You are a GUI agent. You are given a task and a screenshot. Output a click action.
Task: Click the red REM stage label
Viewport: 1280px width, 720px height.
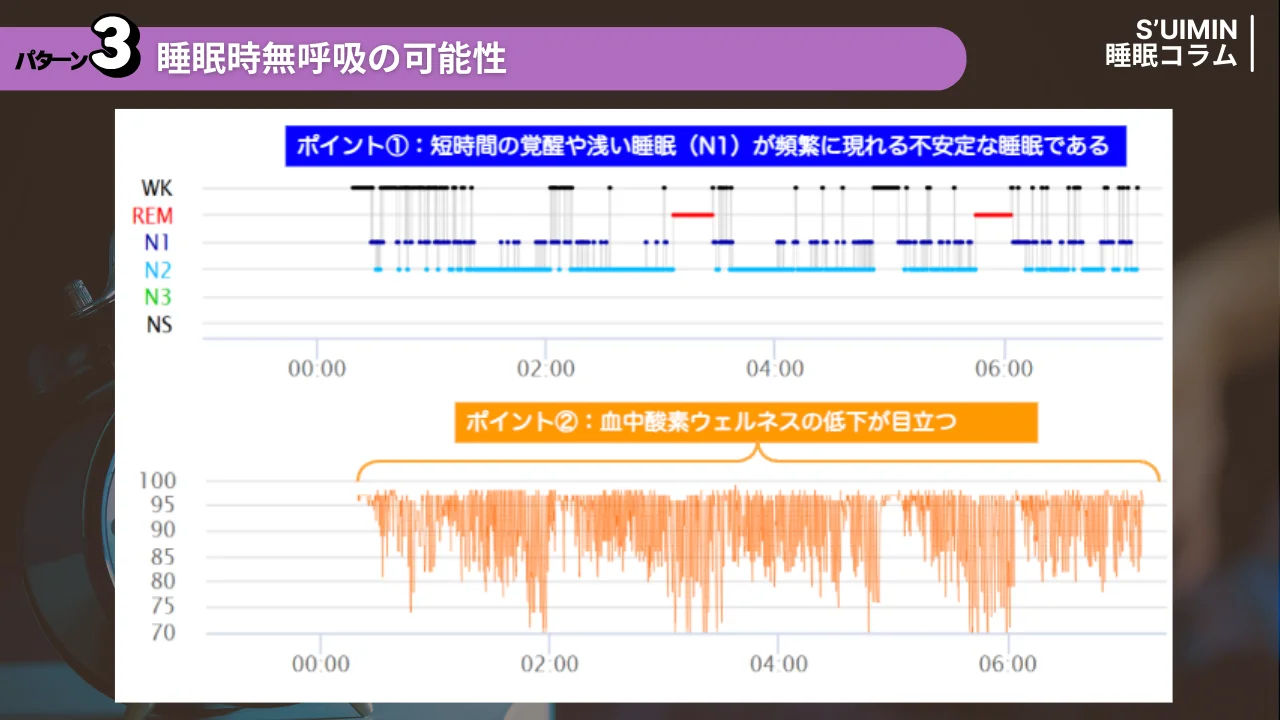[x=152, y=215]
